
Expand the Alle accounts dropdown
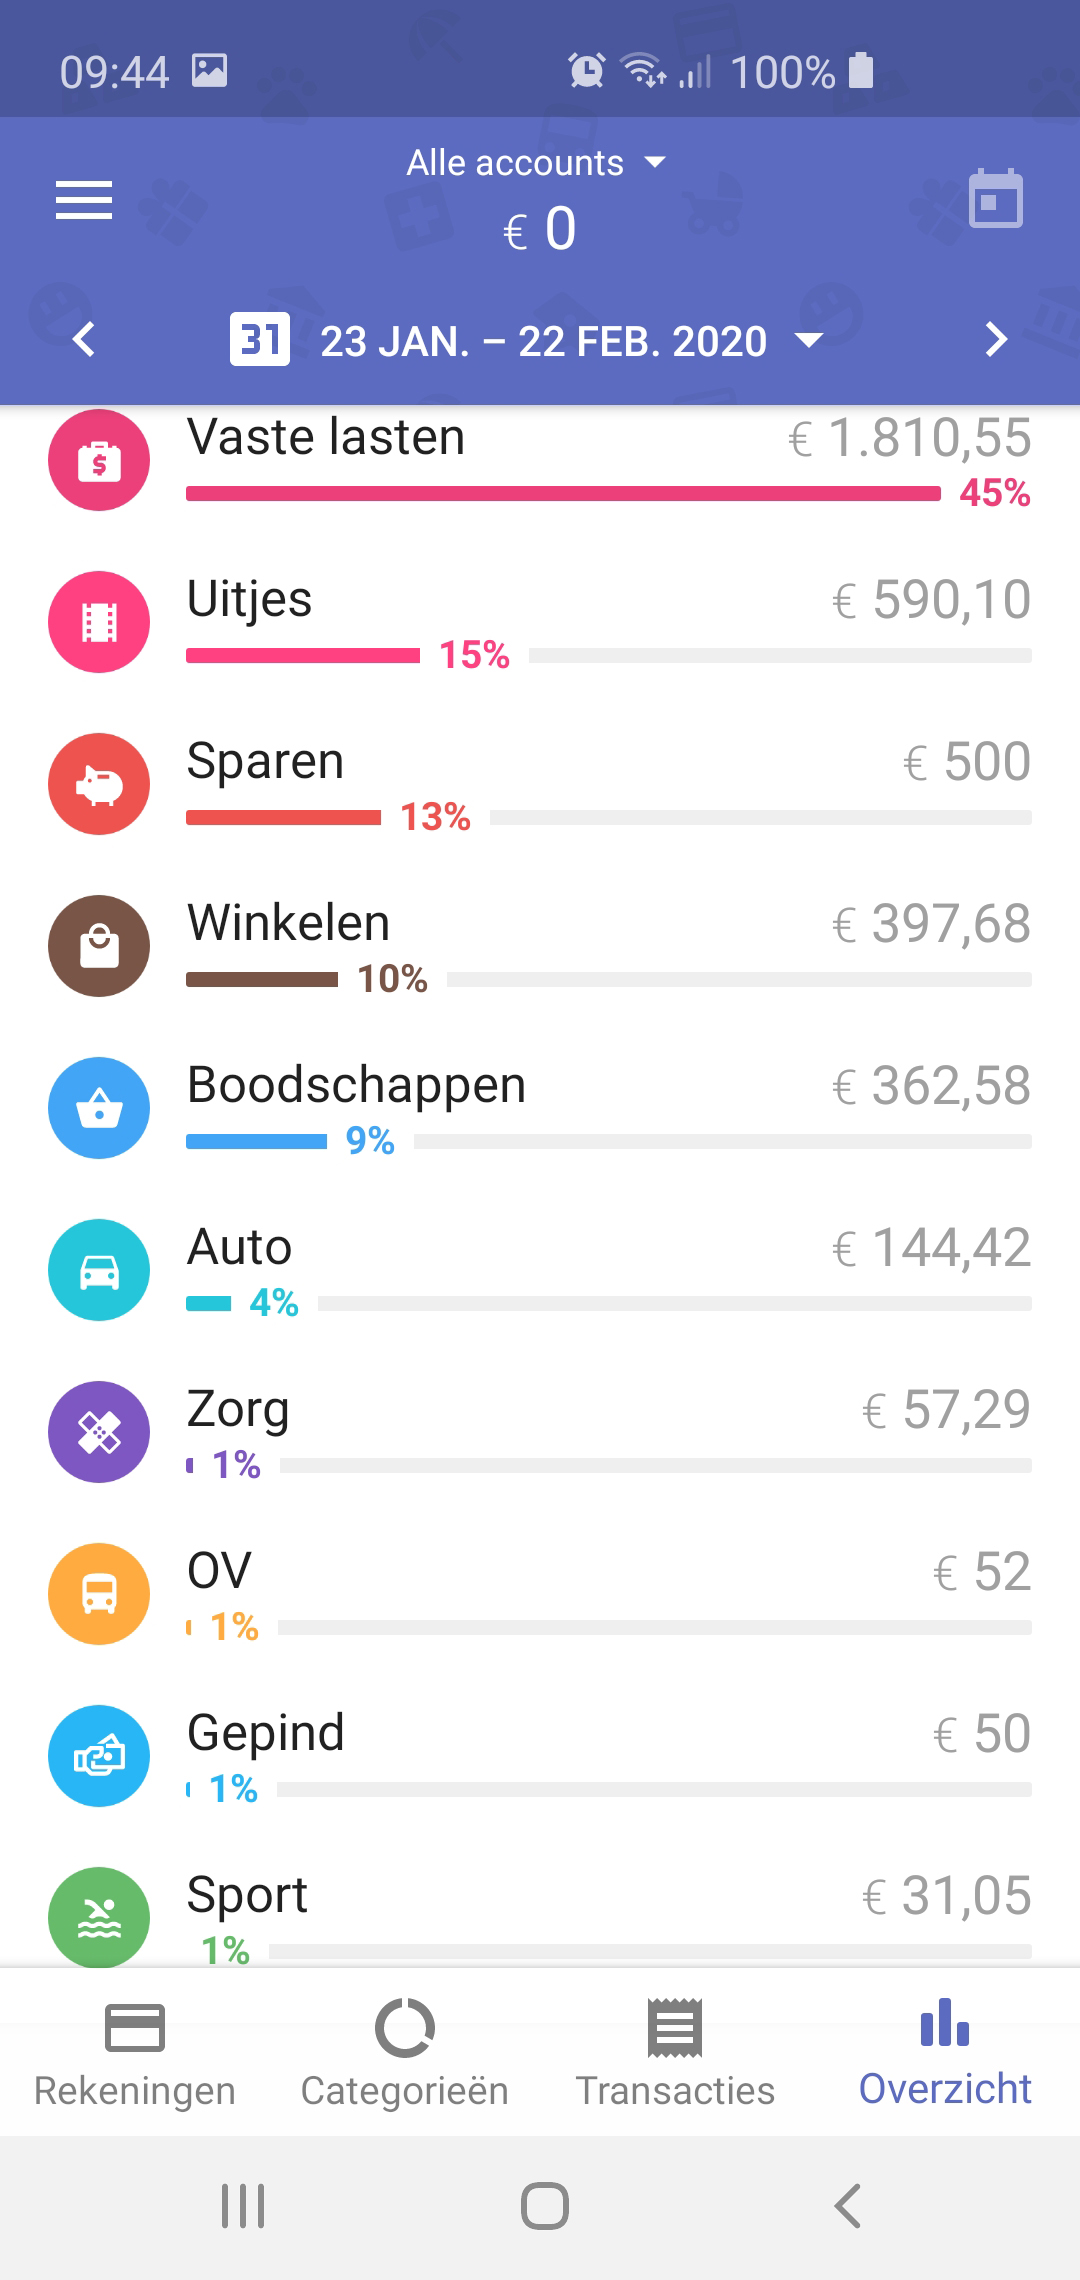coord(537,163)
